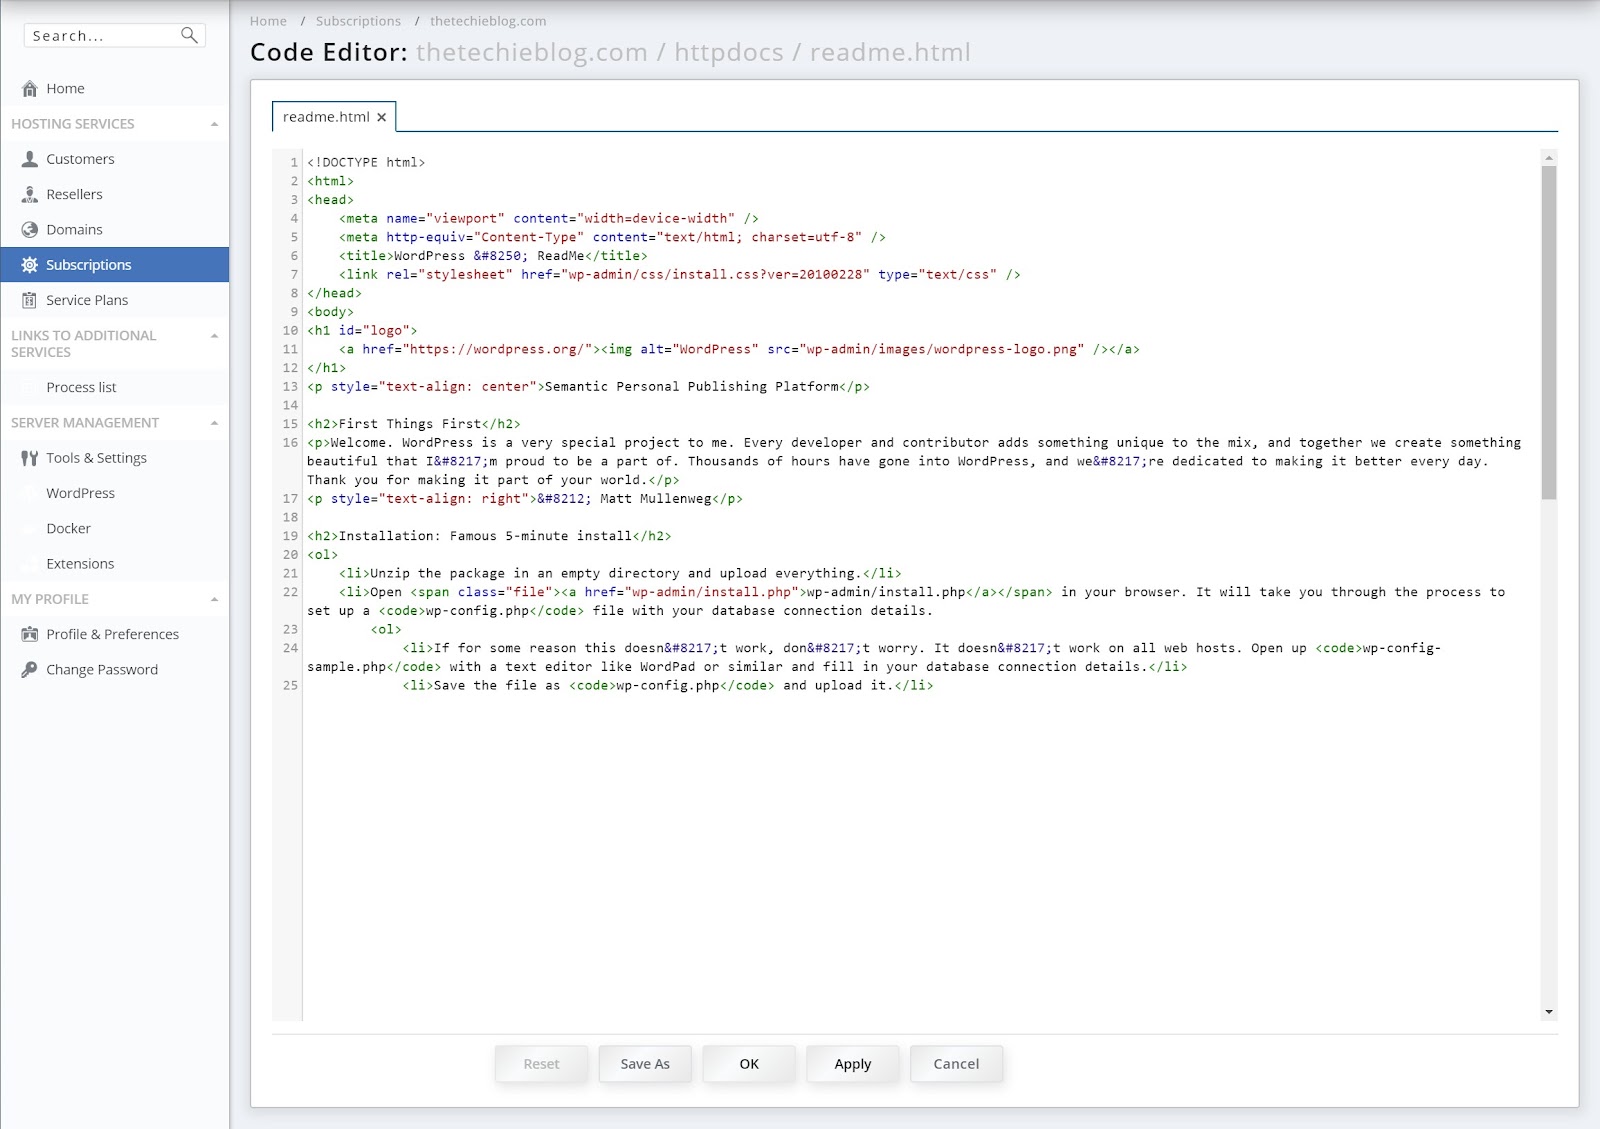Viewport: 1600px width, 1129px height.
Task: Click line number 10 in the gutter
Action: pos(290,330)
